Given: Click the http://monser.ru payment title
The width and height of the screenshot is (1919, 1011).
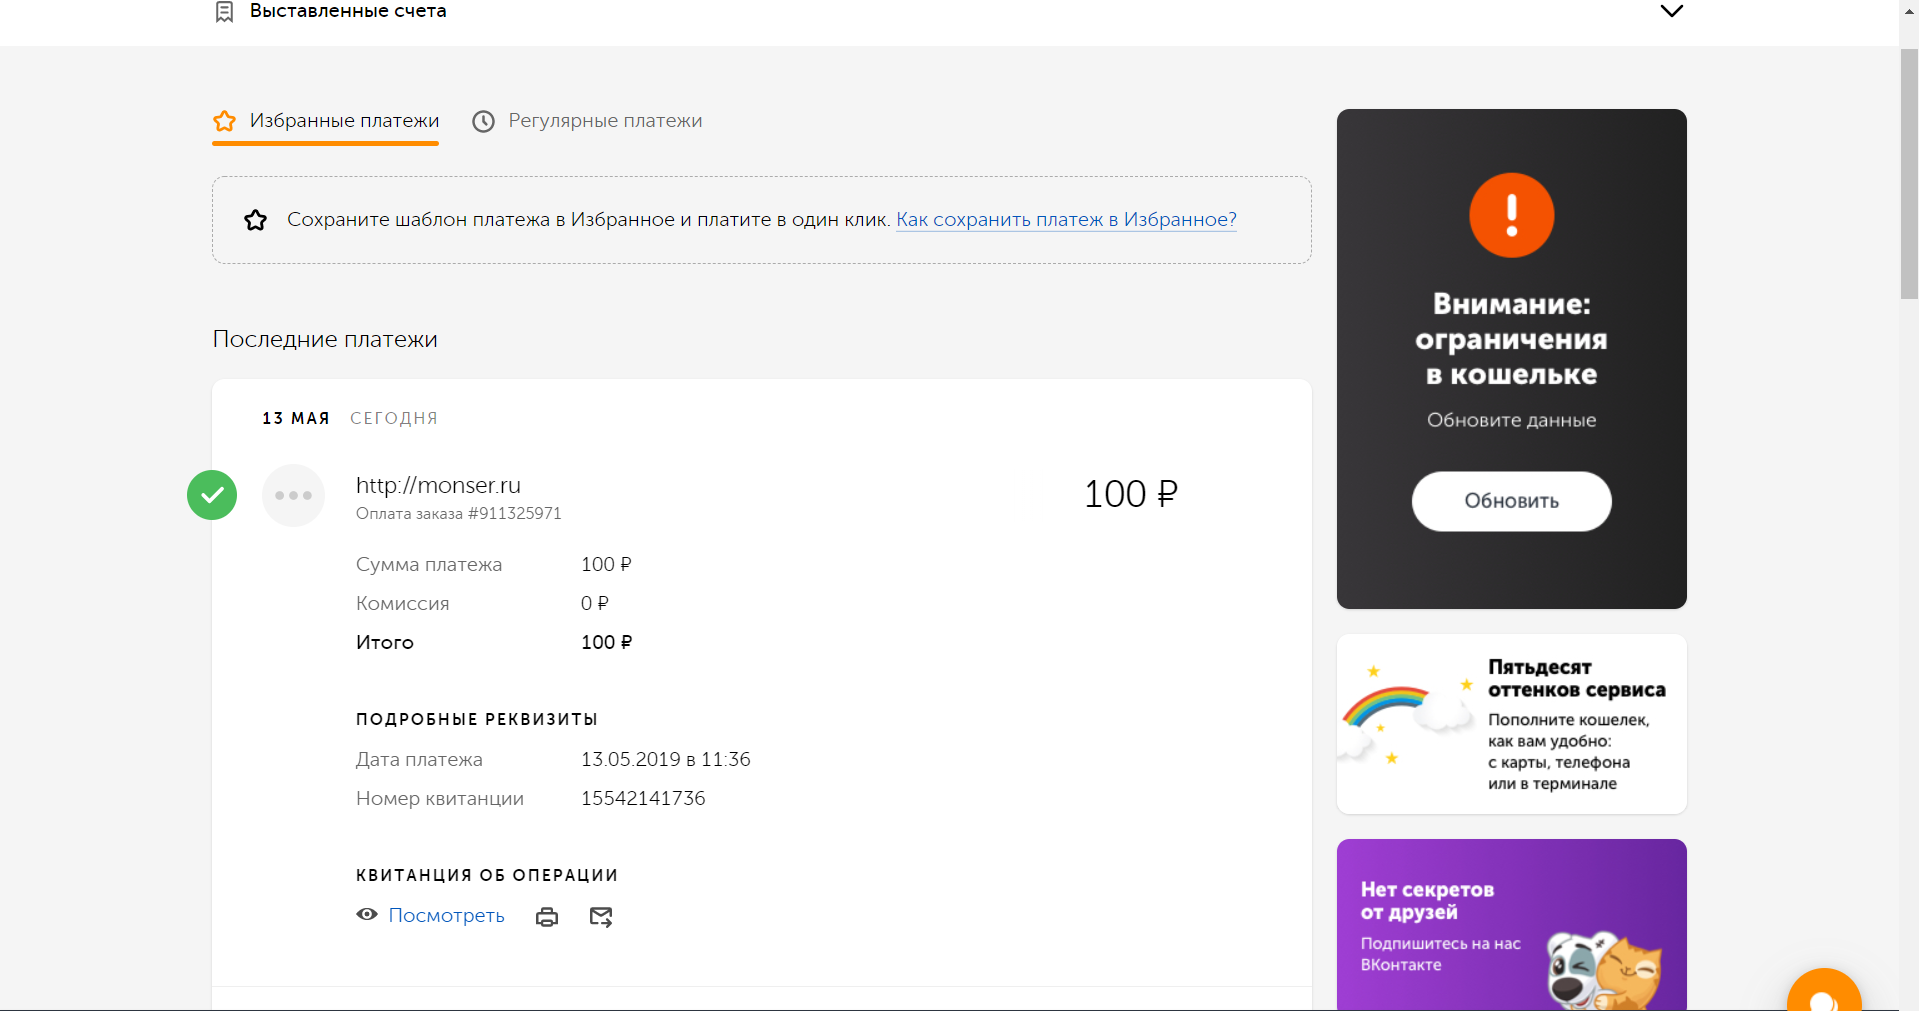Looking at the screenshot, I should pos(438,485).
